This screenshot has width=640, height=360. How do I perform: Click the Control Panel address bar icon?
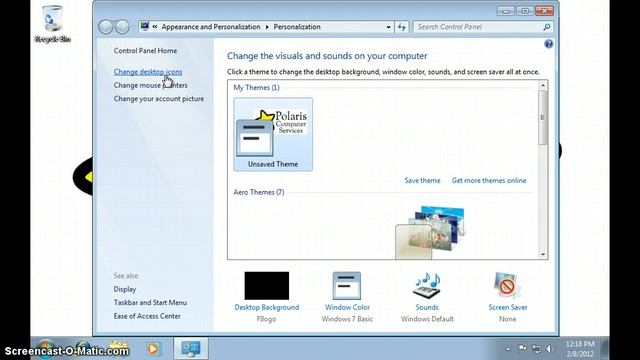pos(144,27)
